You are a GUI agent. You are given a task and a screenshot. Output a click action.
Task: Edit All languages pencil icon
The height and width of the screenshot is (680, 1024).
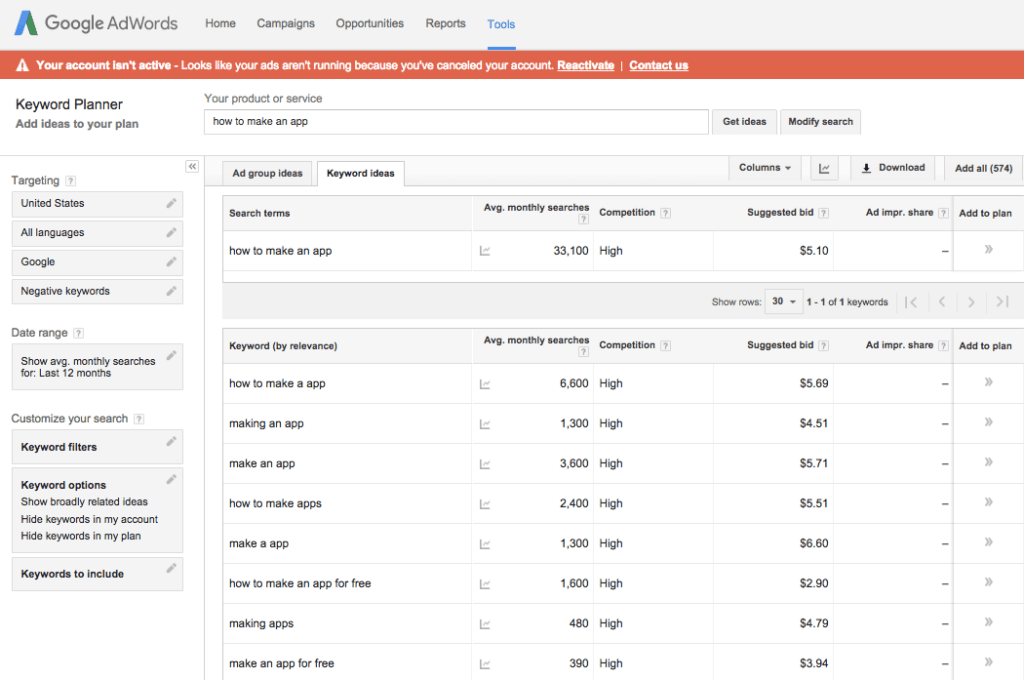171,233
